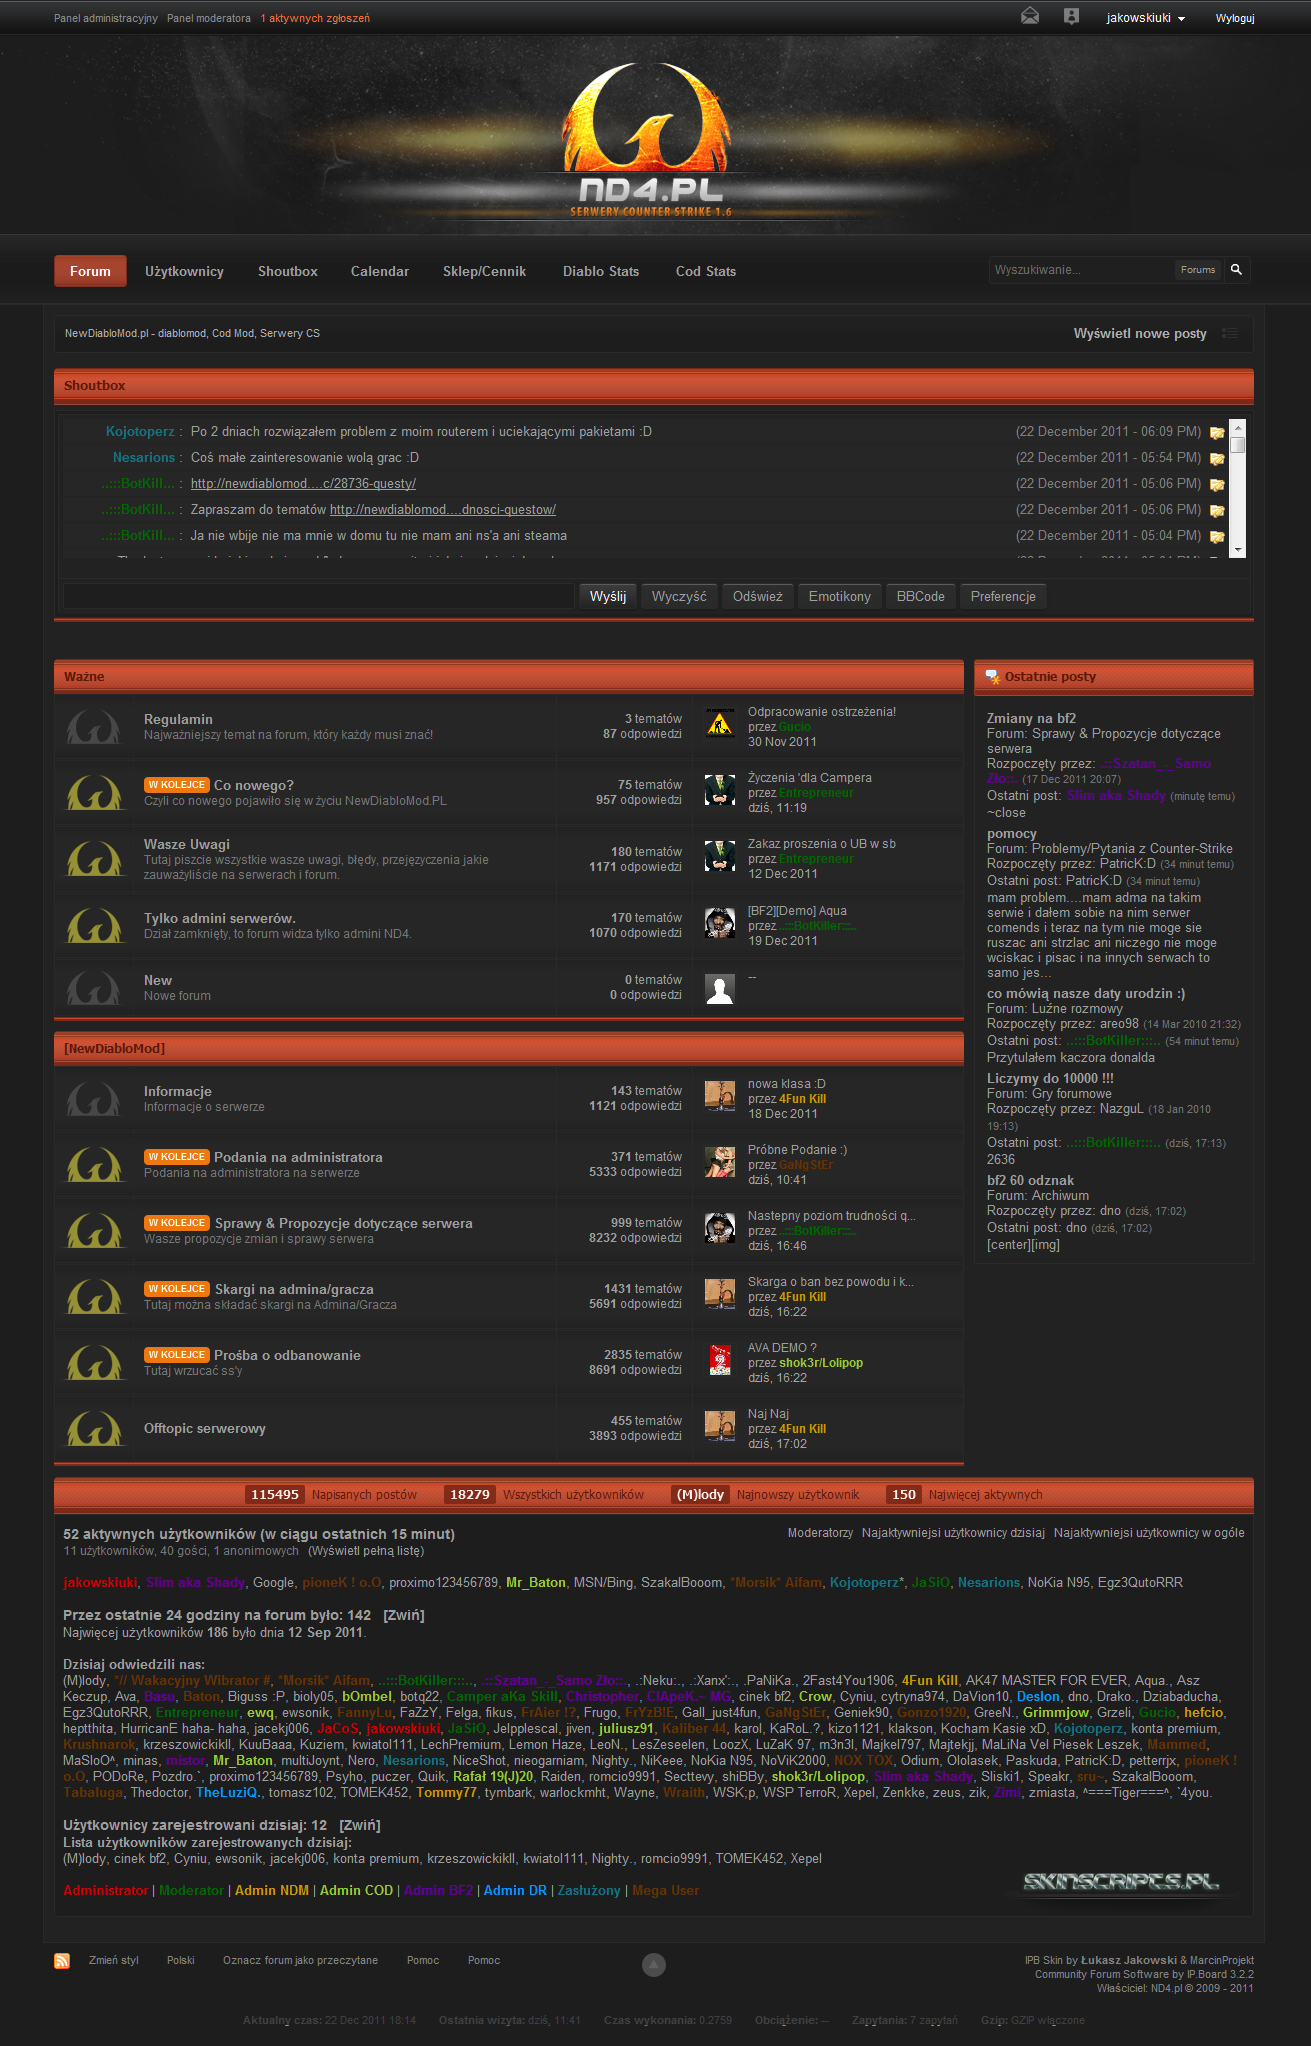Click the folder icon on Nesarions shout
This screenshot has height=2046, width=1311.
[x=1217, y=459]
